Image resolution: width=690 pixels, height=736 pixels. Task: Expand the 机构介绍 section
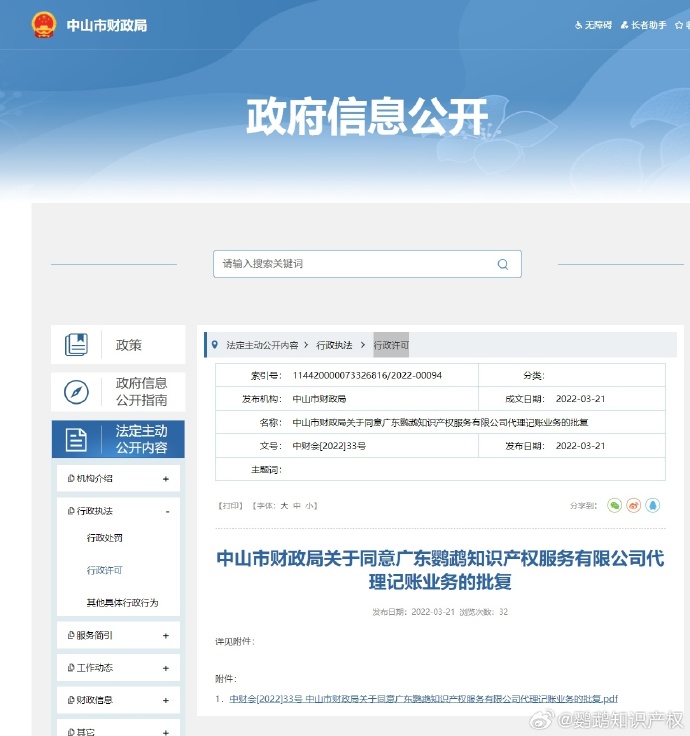[x=166, y=479]
